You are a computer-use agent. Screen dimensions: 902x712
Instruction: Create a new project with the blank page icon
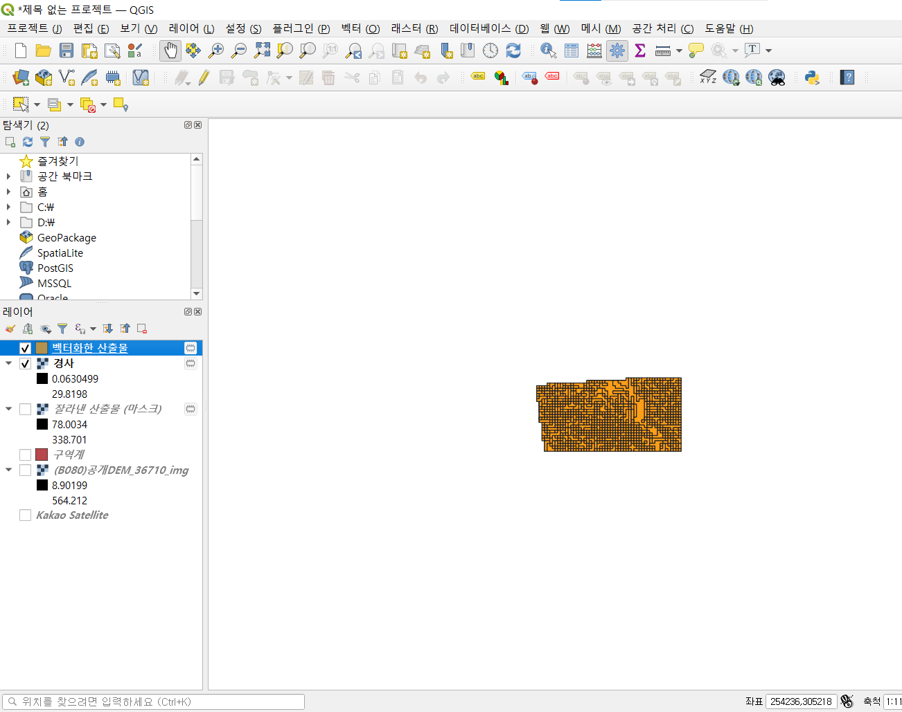coord(21,51)
